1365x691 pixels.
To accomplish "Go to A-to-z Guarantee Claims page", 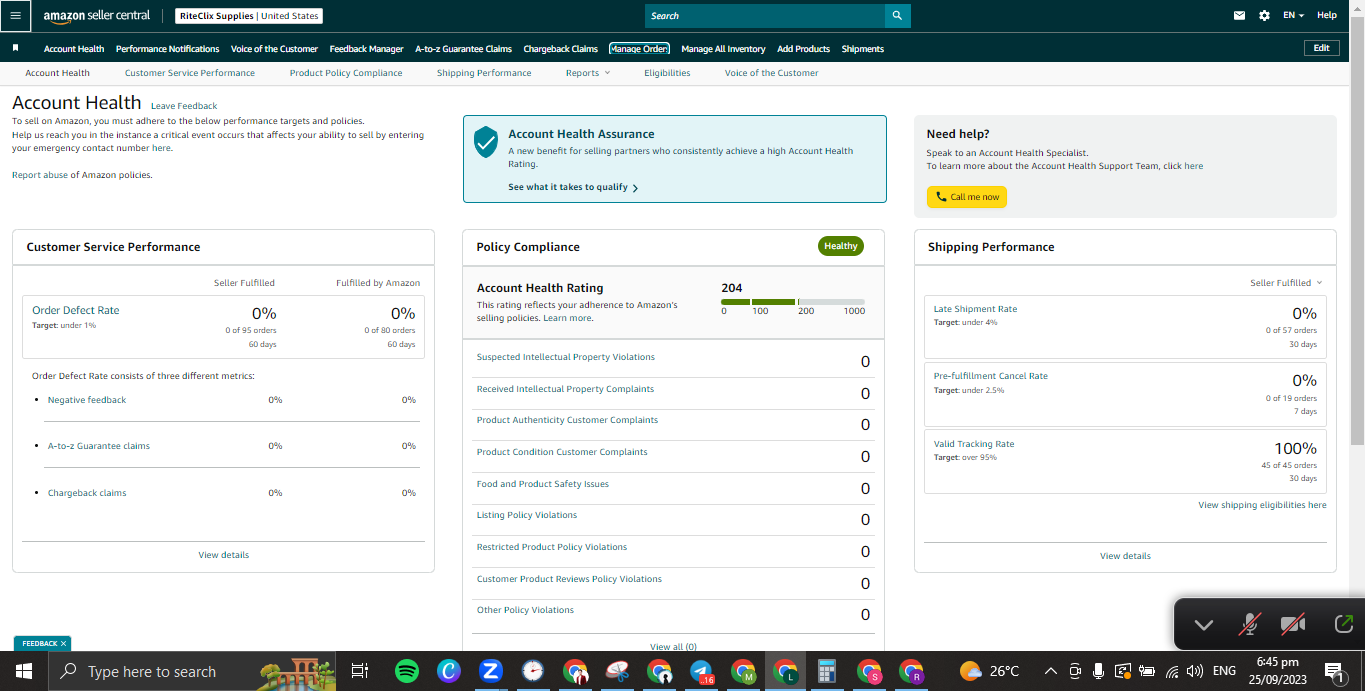I will (x=463, y=49).
